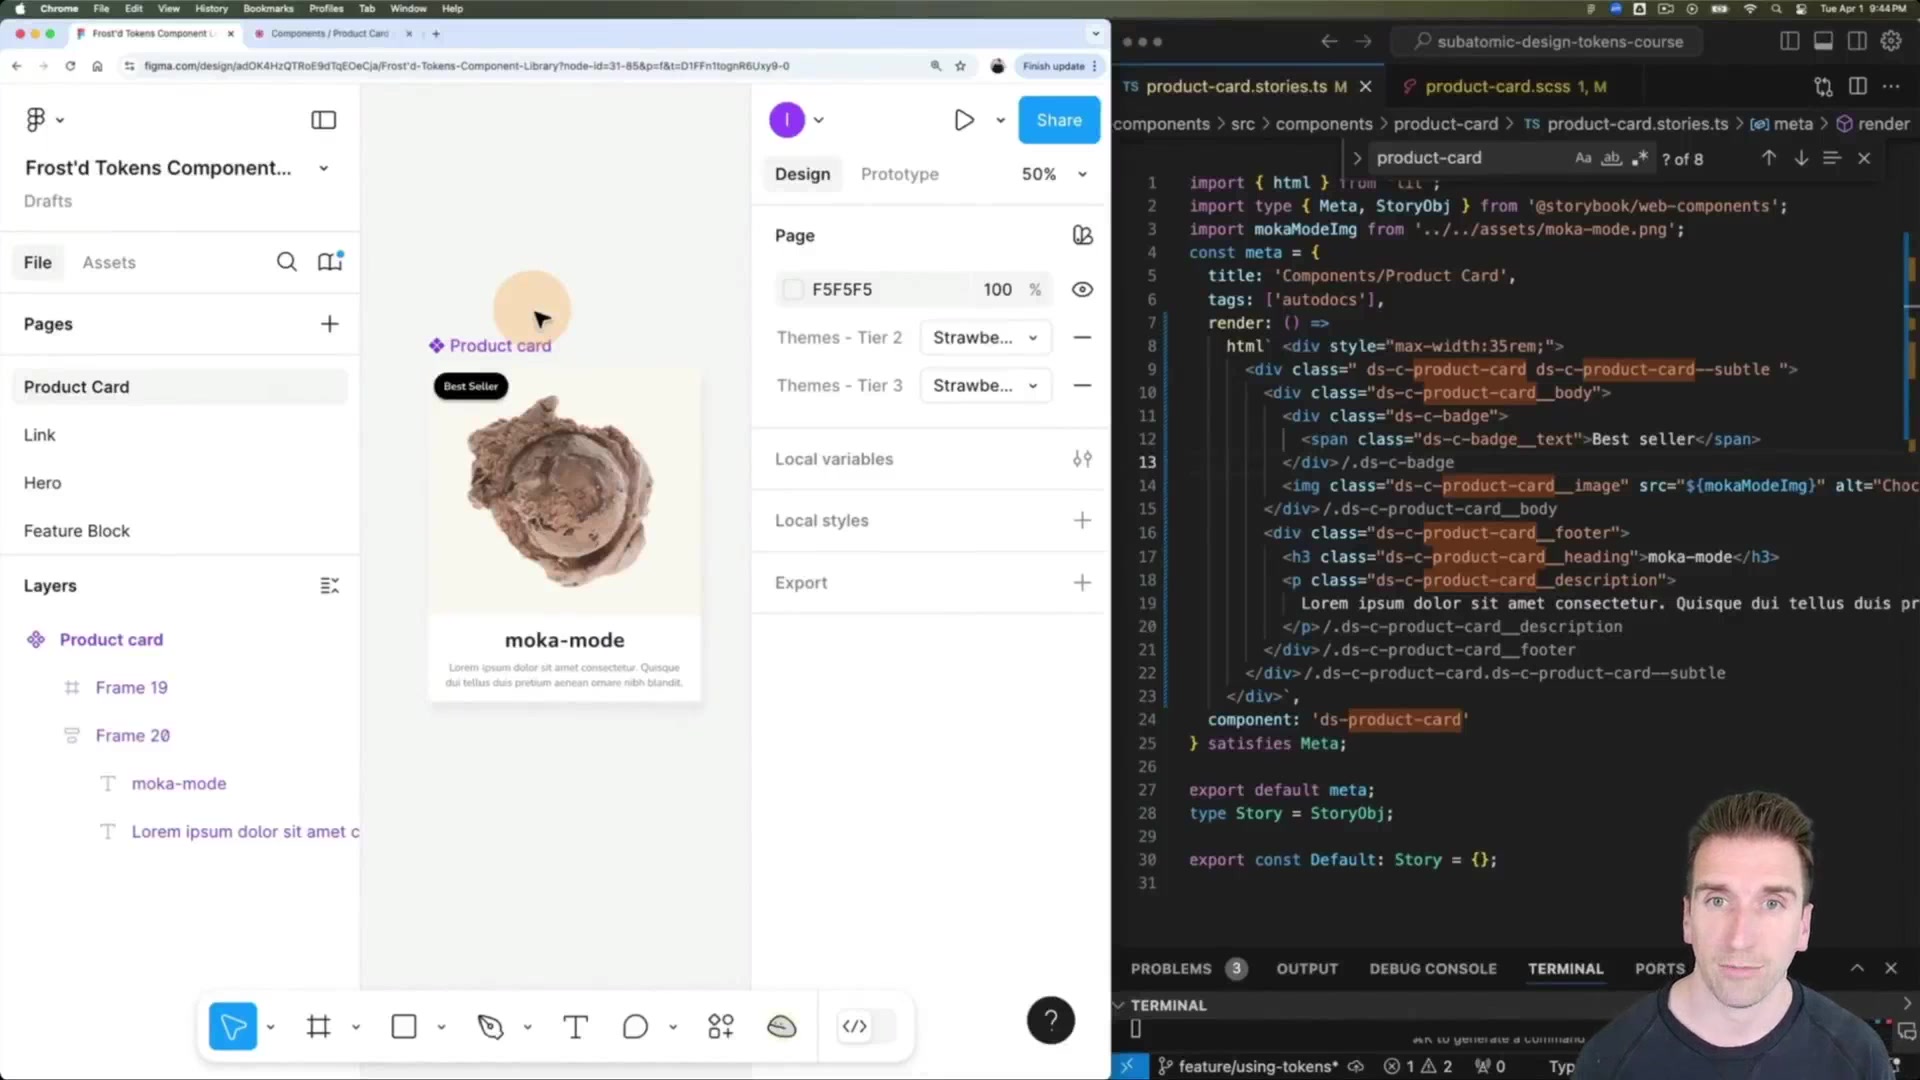Open the Feature Block page
The width and height of the screenshot is (1920, 1080).
coord(77,531)
